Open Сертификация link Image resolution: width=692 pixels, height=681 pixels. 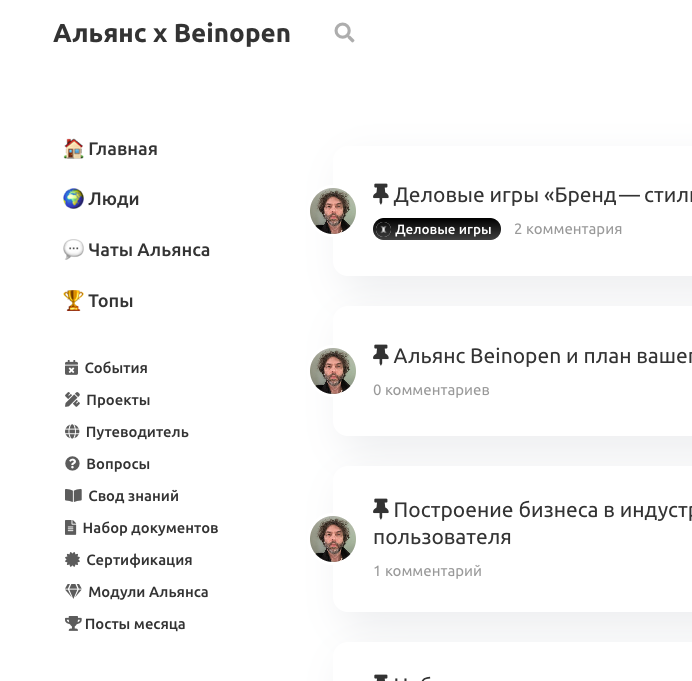click(x=139, y=560)
